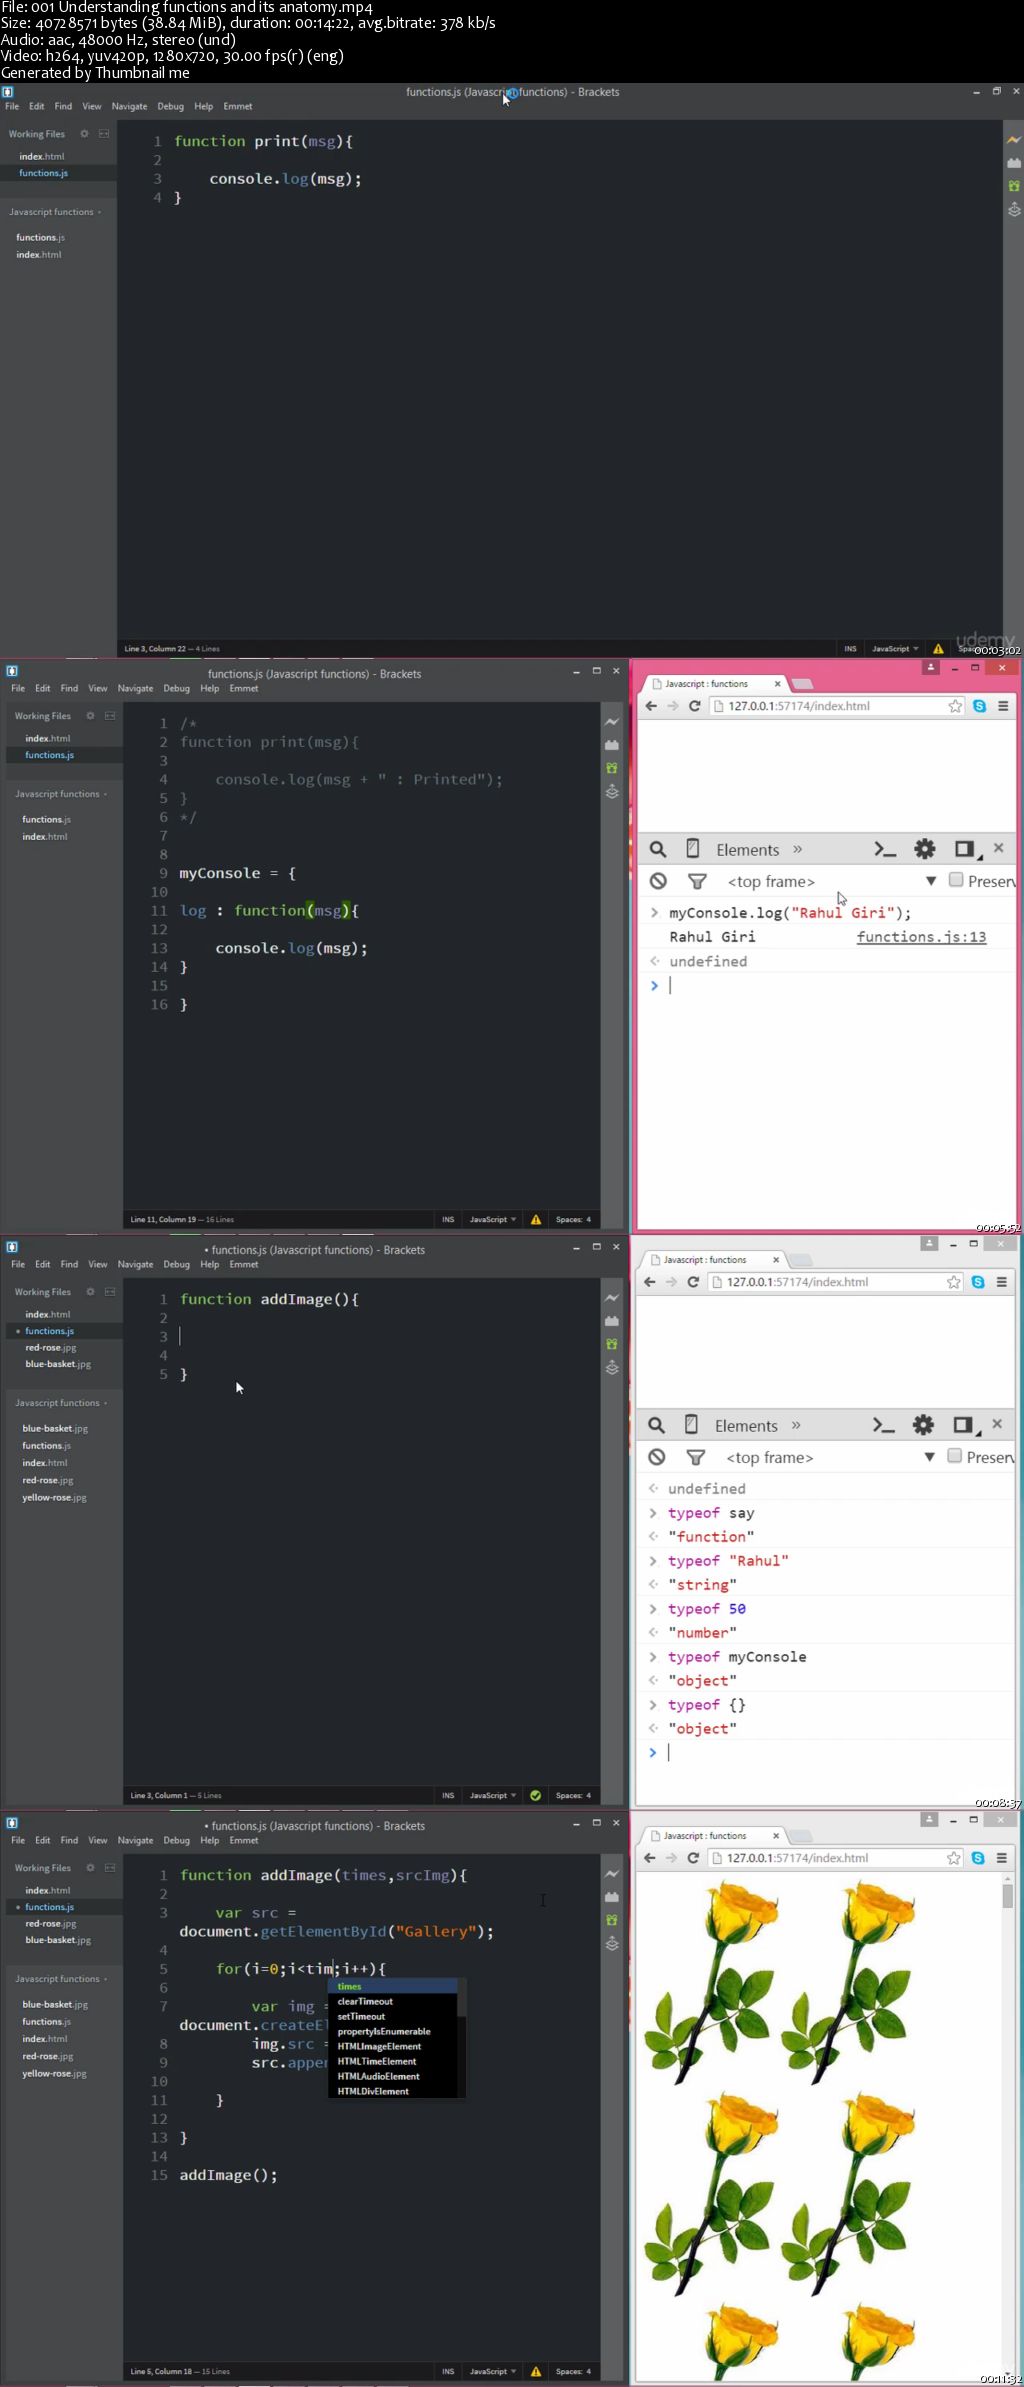The height and width of the screenshot is (2387, 1024).
Task: Enable Preserve log checkbox in typeof console
Action: 955,1456
